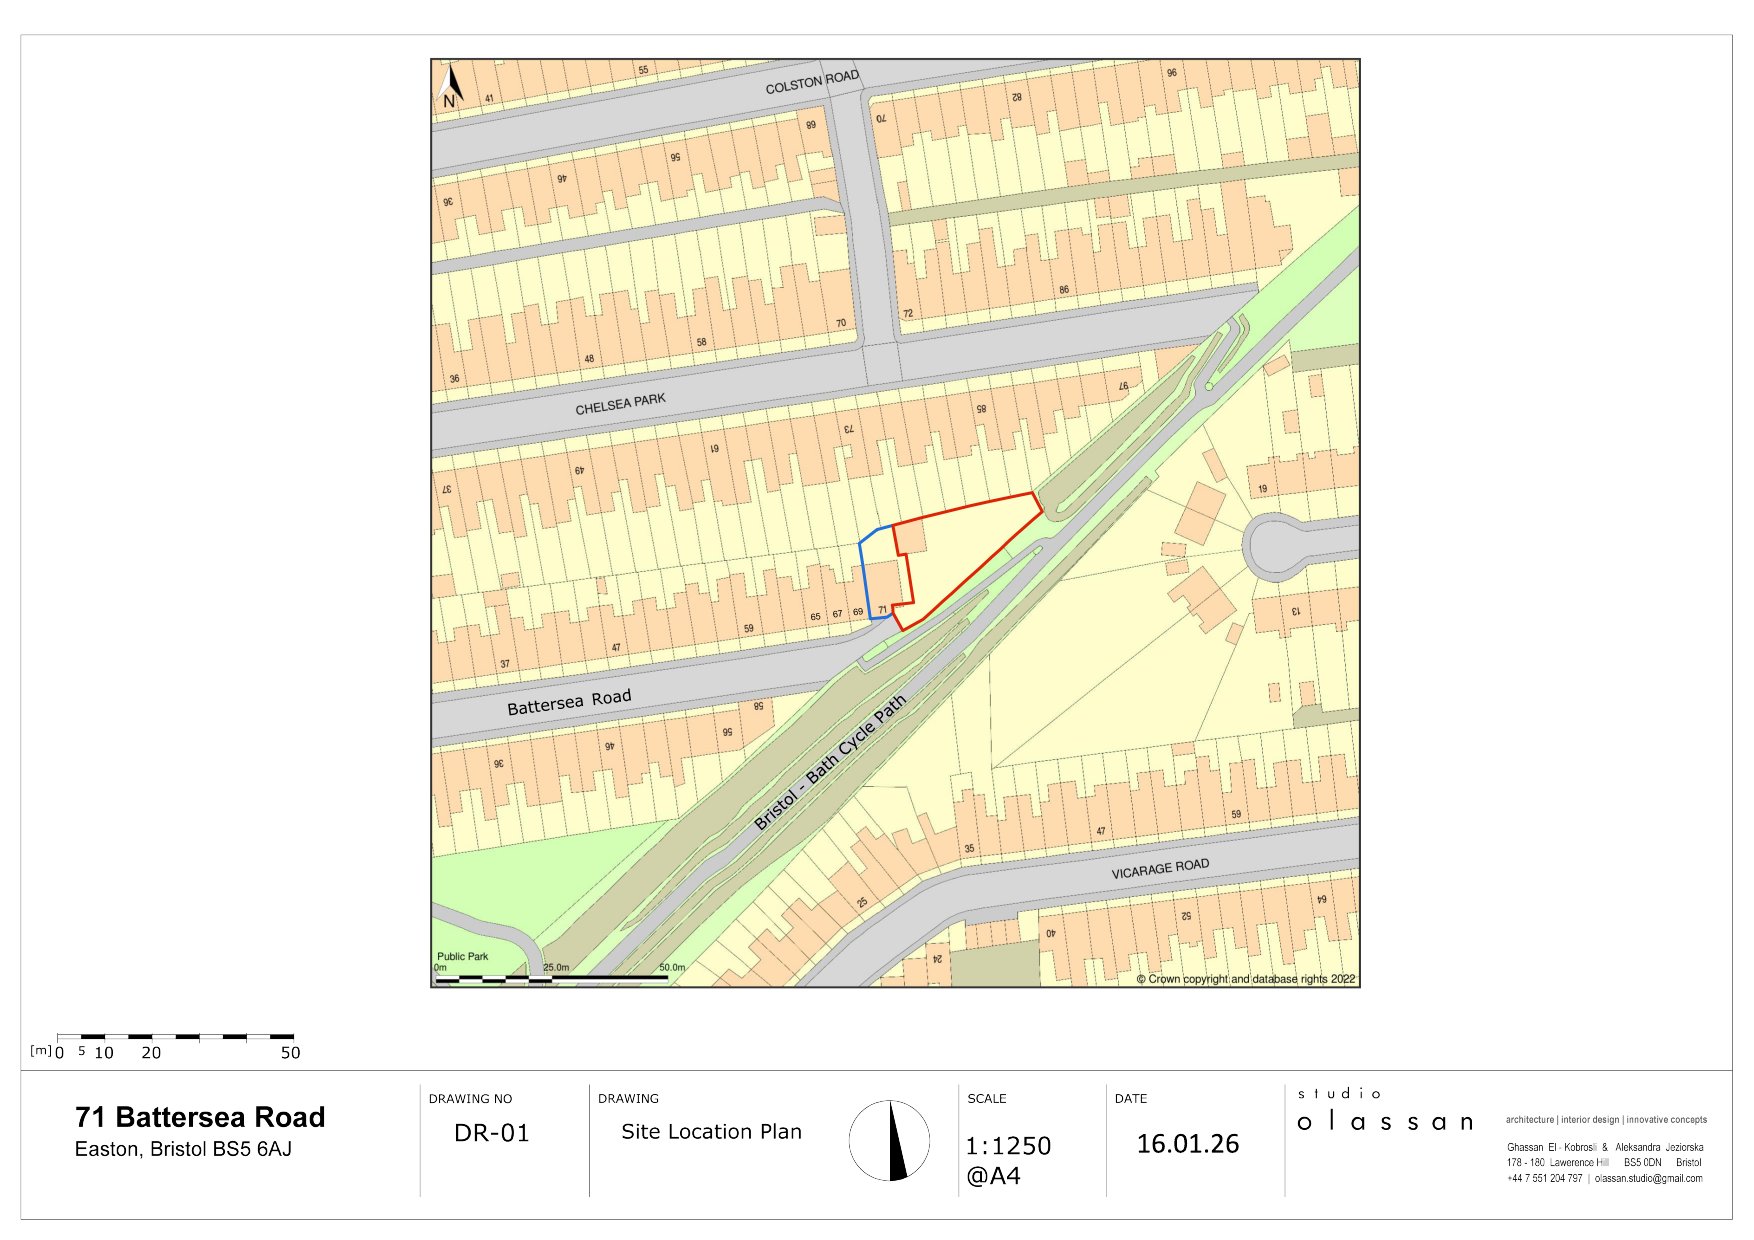Click the studio olassan logo
This screenshot has width=1754, height=1240.
pyautogui.click(x=1385, y=1112)
